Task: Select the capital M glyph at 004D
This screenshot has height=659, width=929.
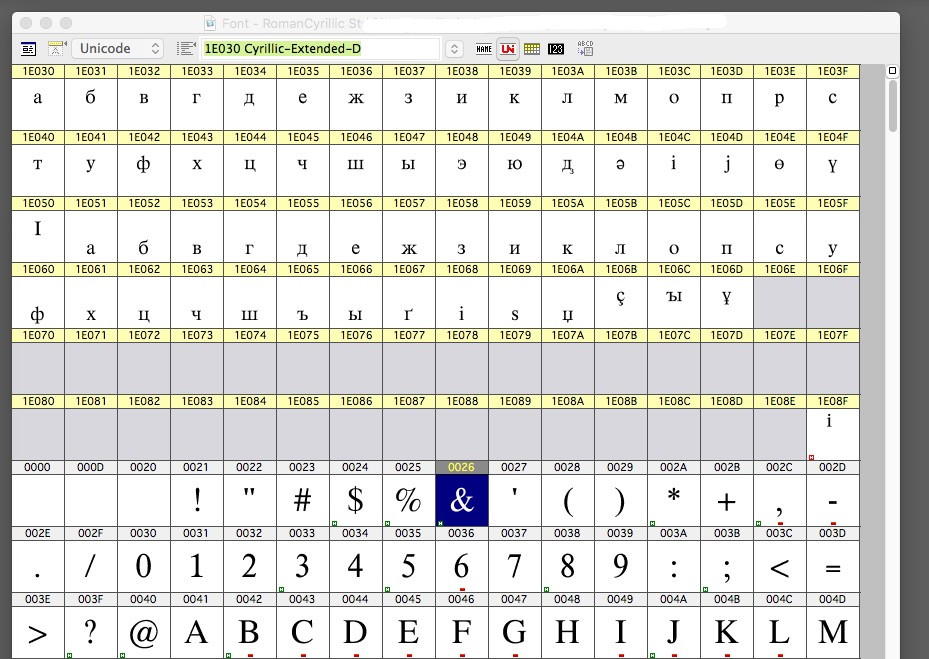Action: pos(832,632)
